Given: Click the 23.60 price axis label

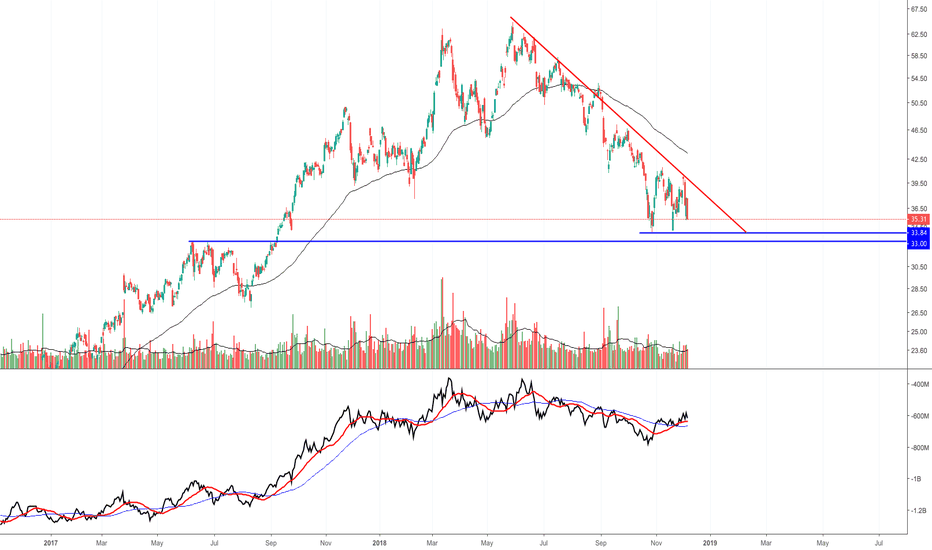Looking at the screenshot, I should pos(919,351).
